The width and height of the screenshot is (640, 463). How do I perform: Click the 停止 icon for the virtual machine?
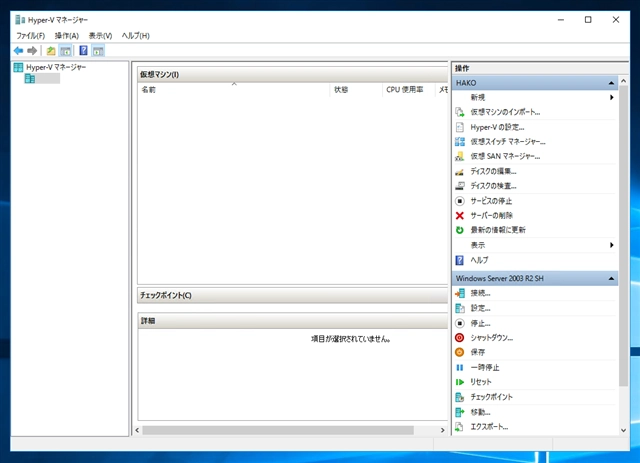pos(460,323)
